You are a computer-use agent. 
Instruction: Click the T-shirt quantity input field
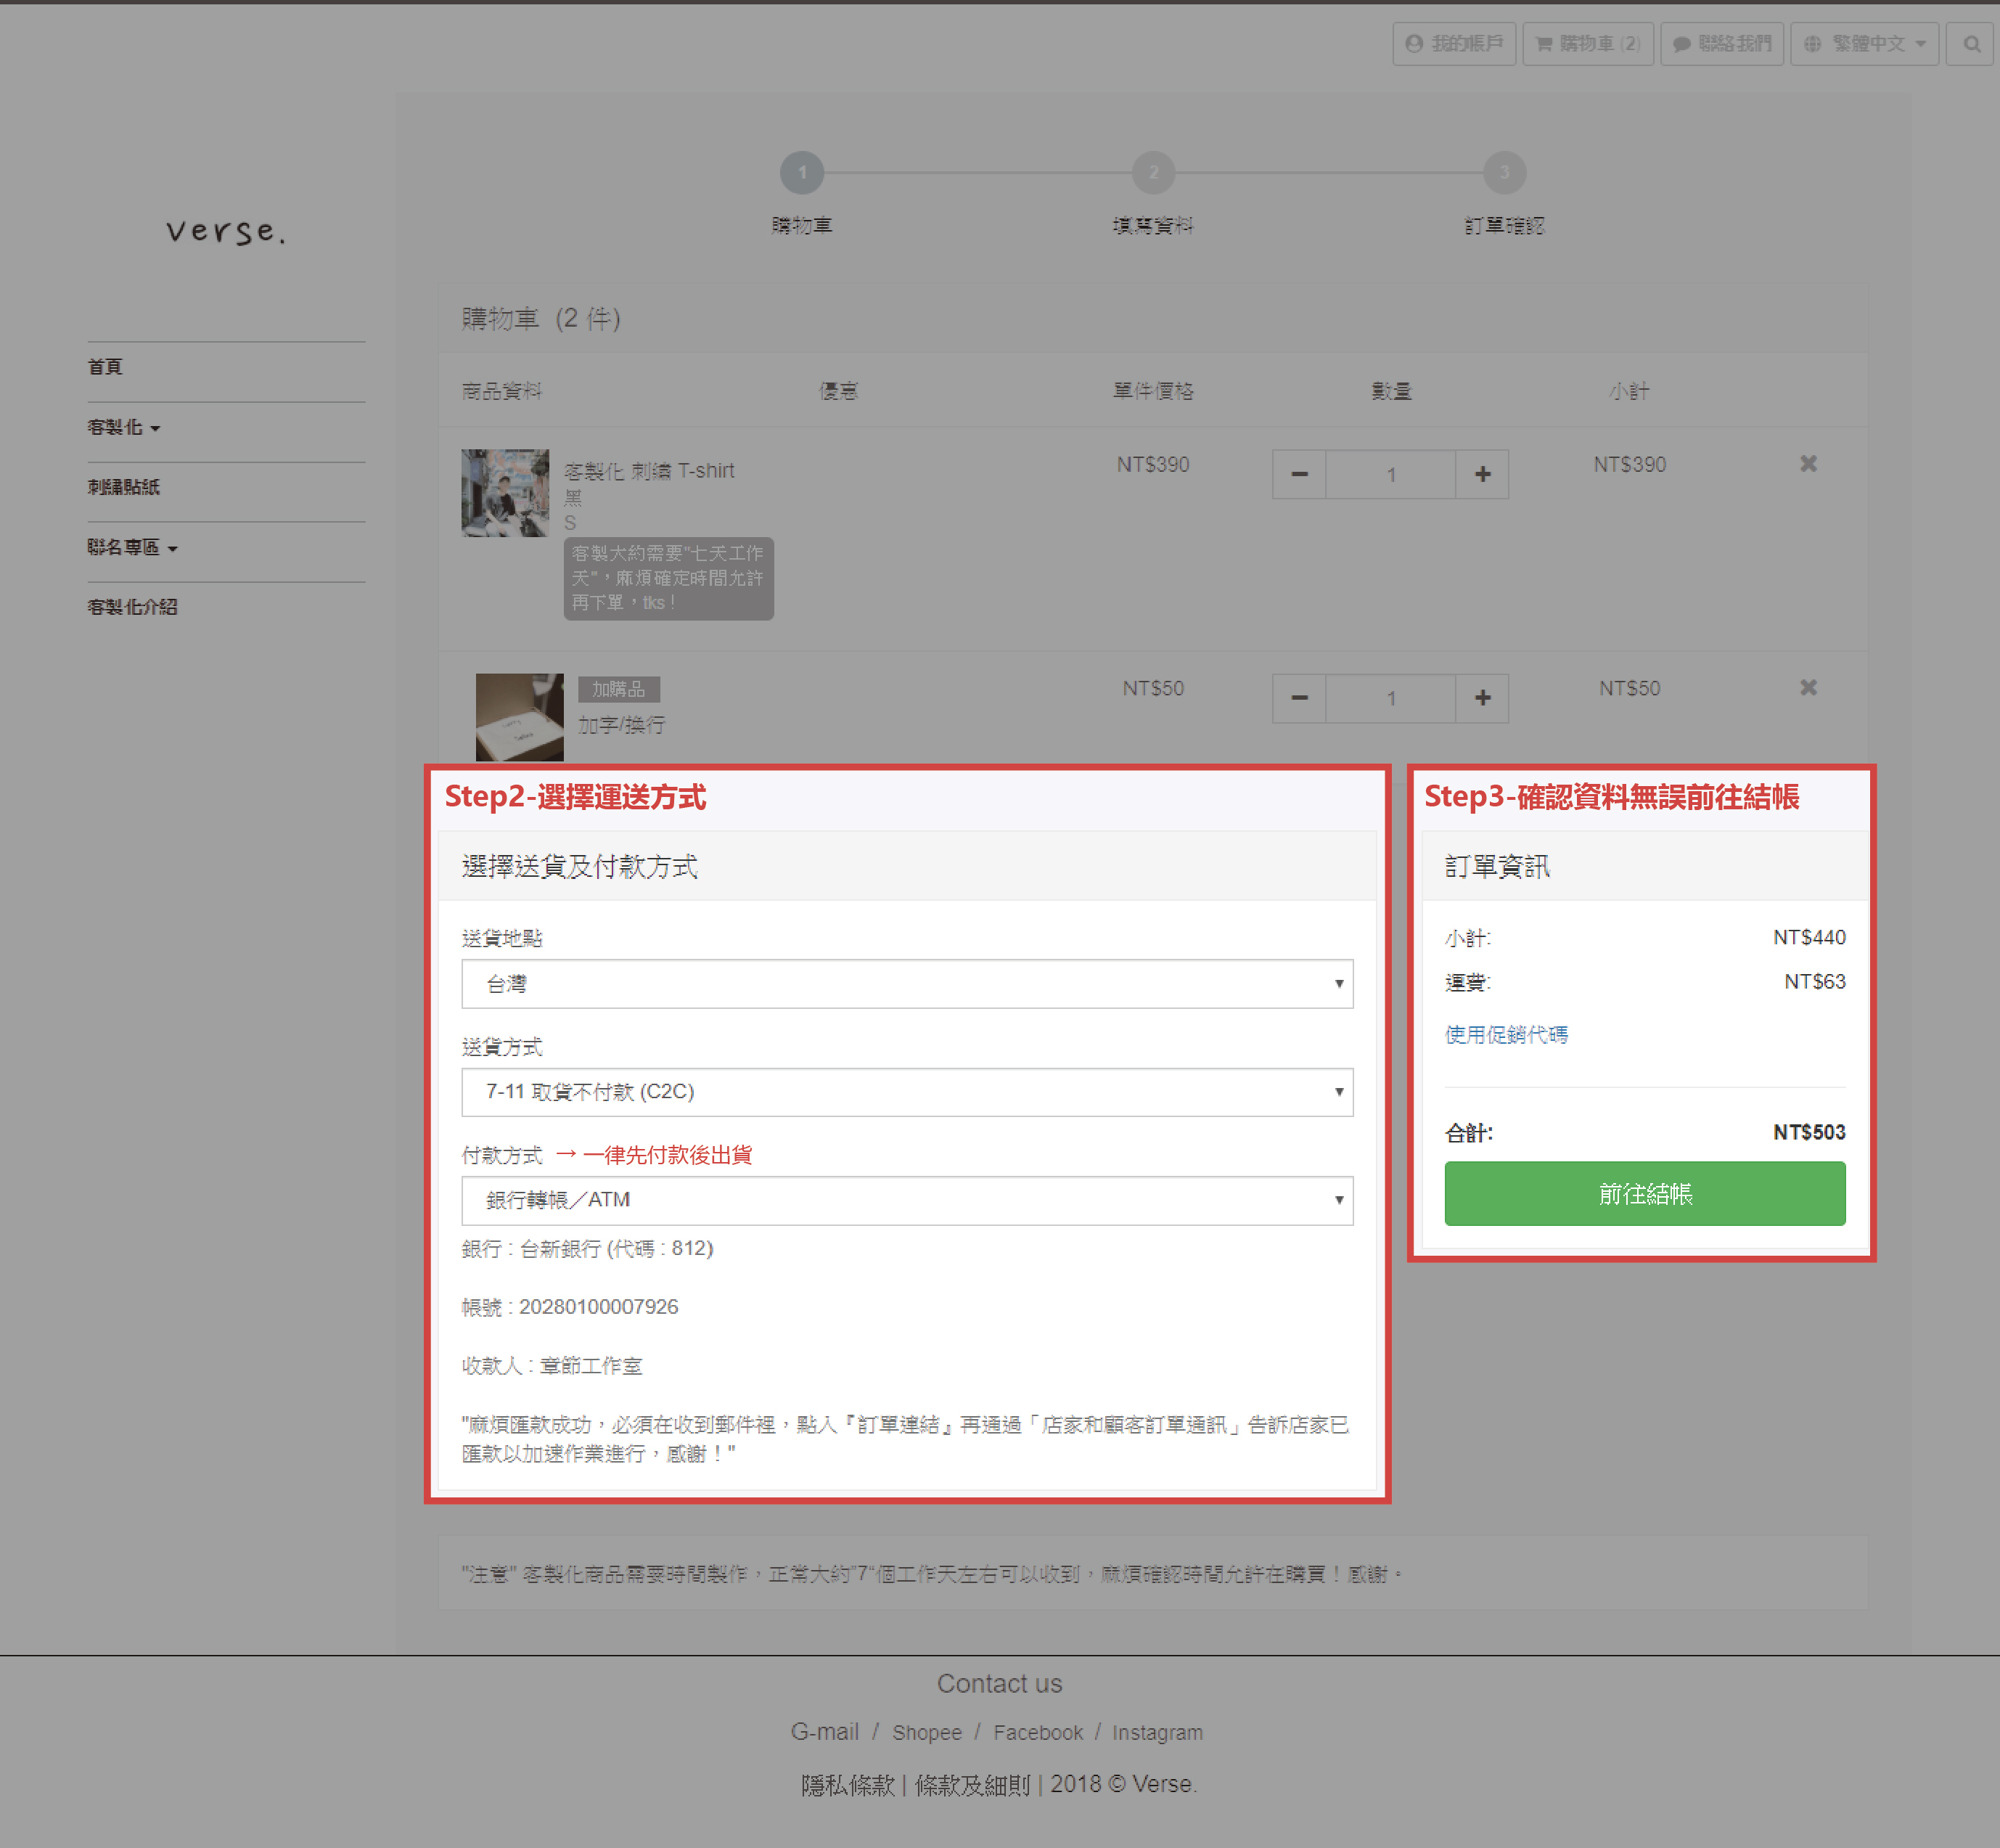1390,474
